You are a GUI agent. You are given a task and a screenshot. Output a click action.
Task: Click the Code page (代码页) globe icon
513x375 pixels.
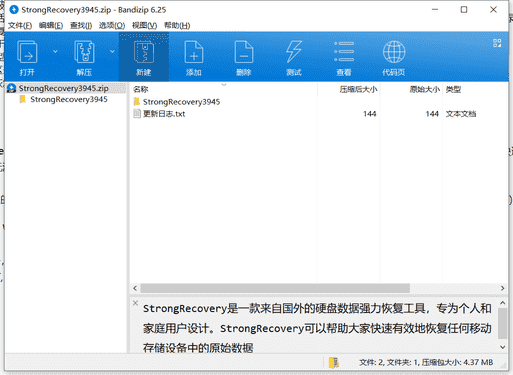394,52
